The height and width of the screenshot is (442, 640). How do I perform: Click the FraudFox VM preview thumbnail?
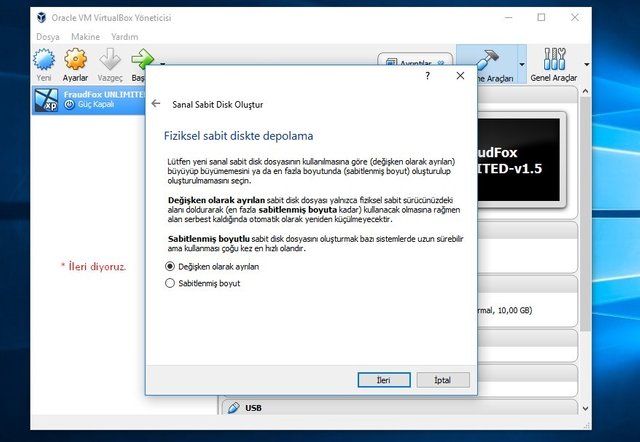pos(522,160)
